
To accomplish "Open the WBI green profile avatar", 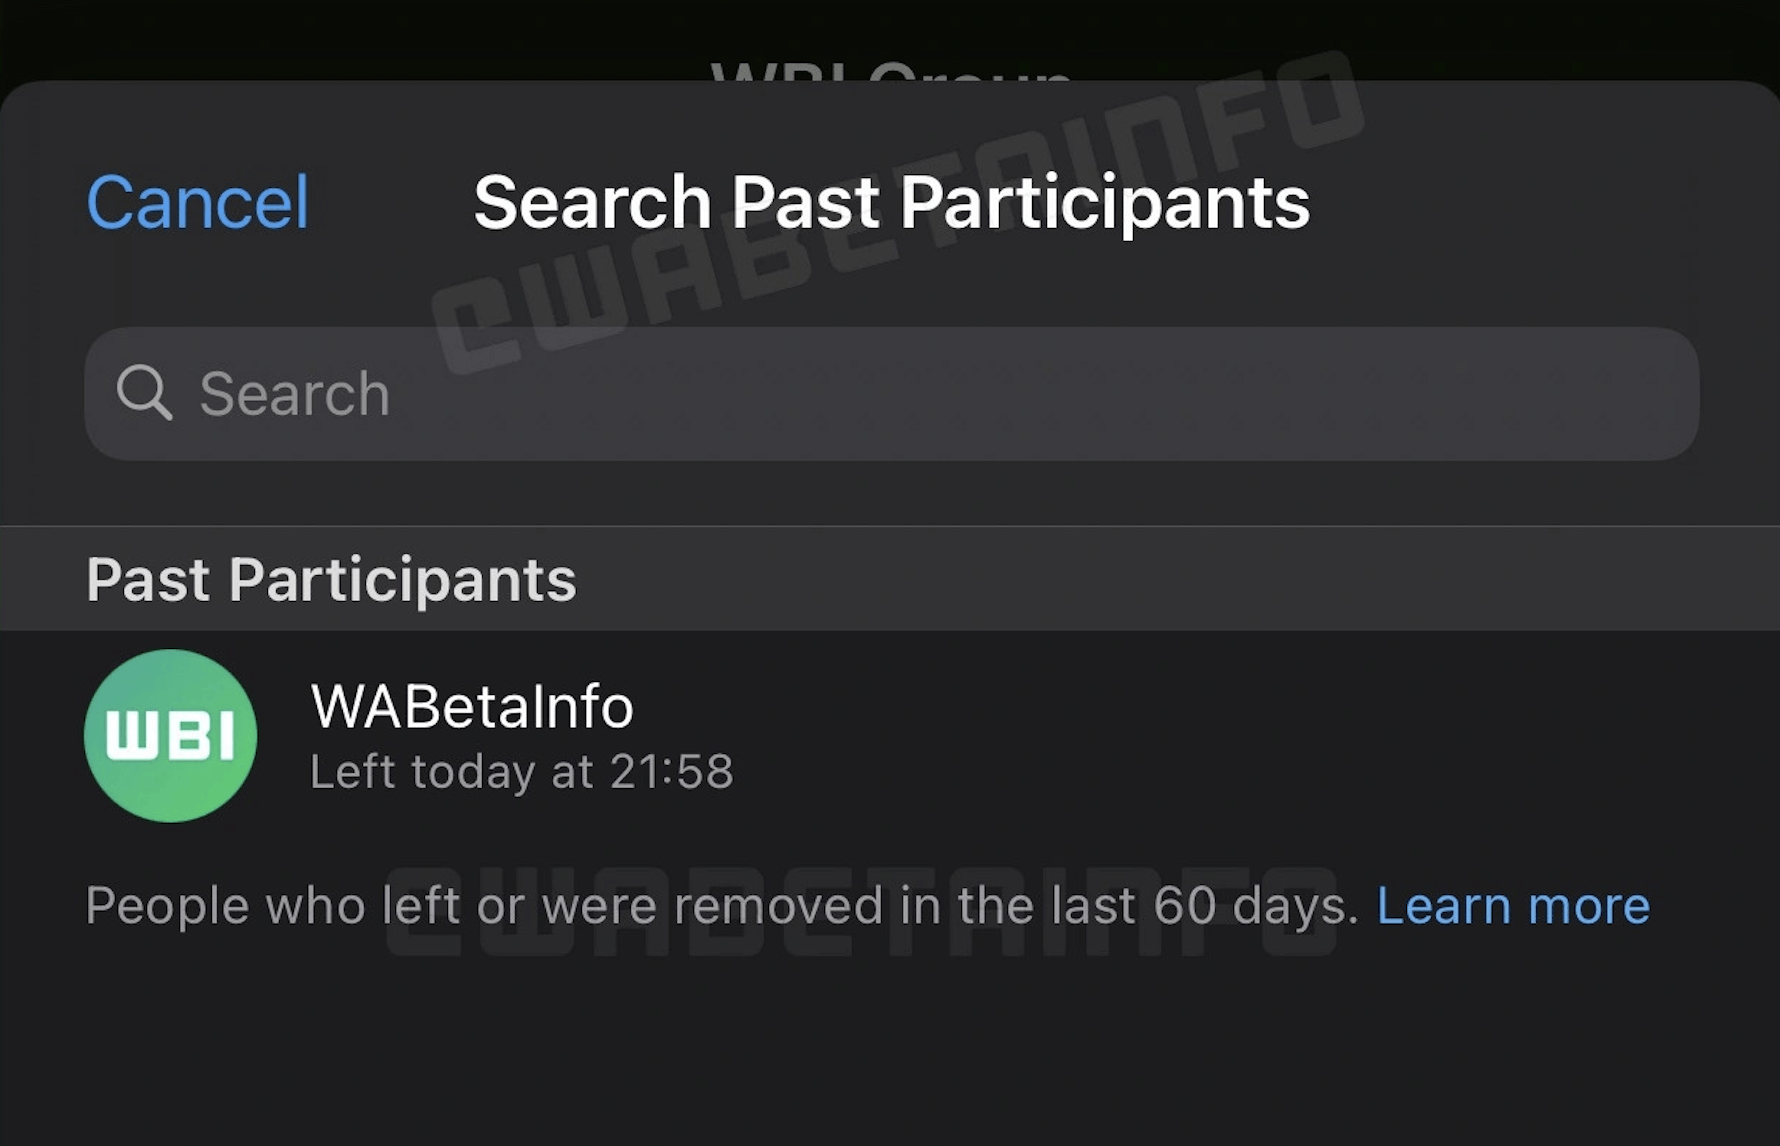I will coord(170,735).
